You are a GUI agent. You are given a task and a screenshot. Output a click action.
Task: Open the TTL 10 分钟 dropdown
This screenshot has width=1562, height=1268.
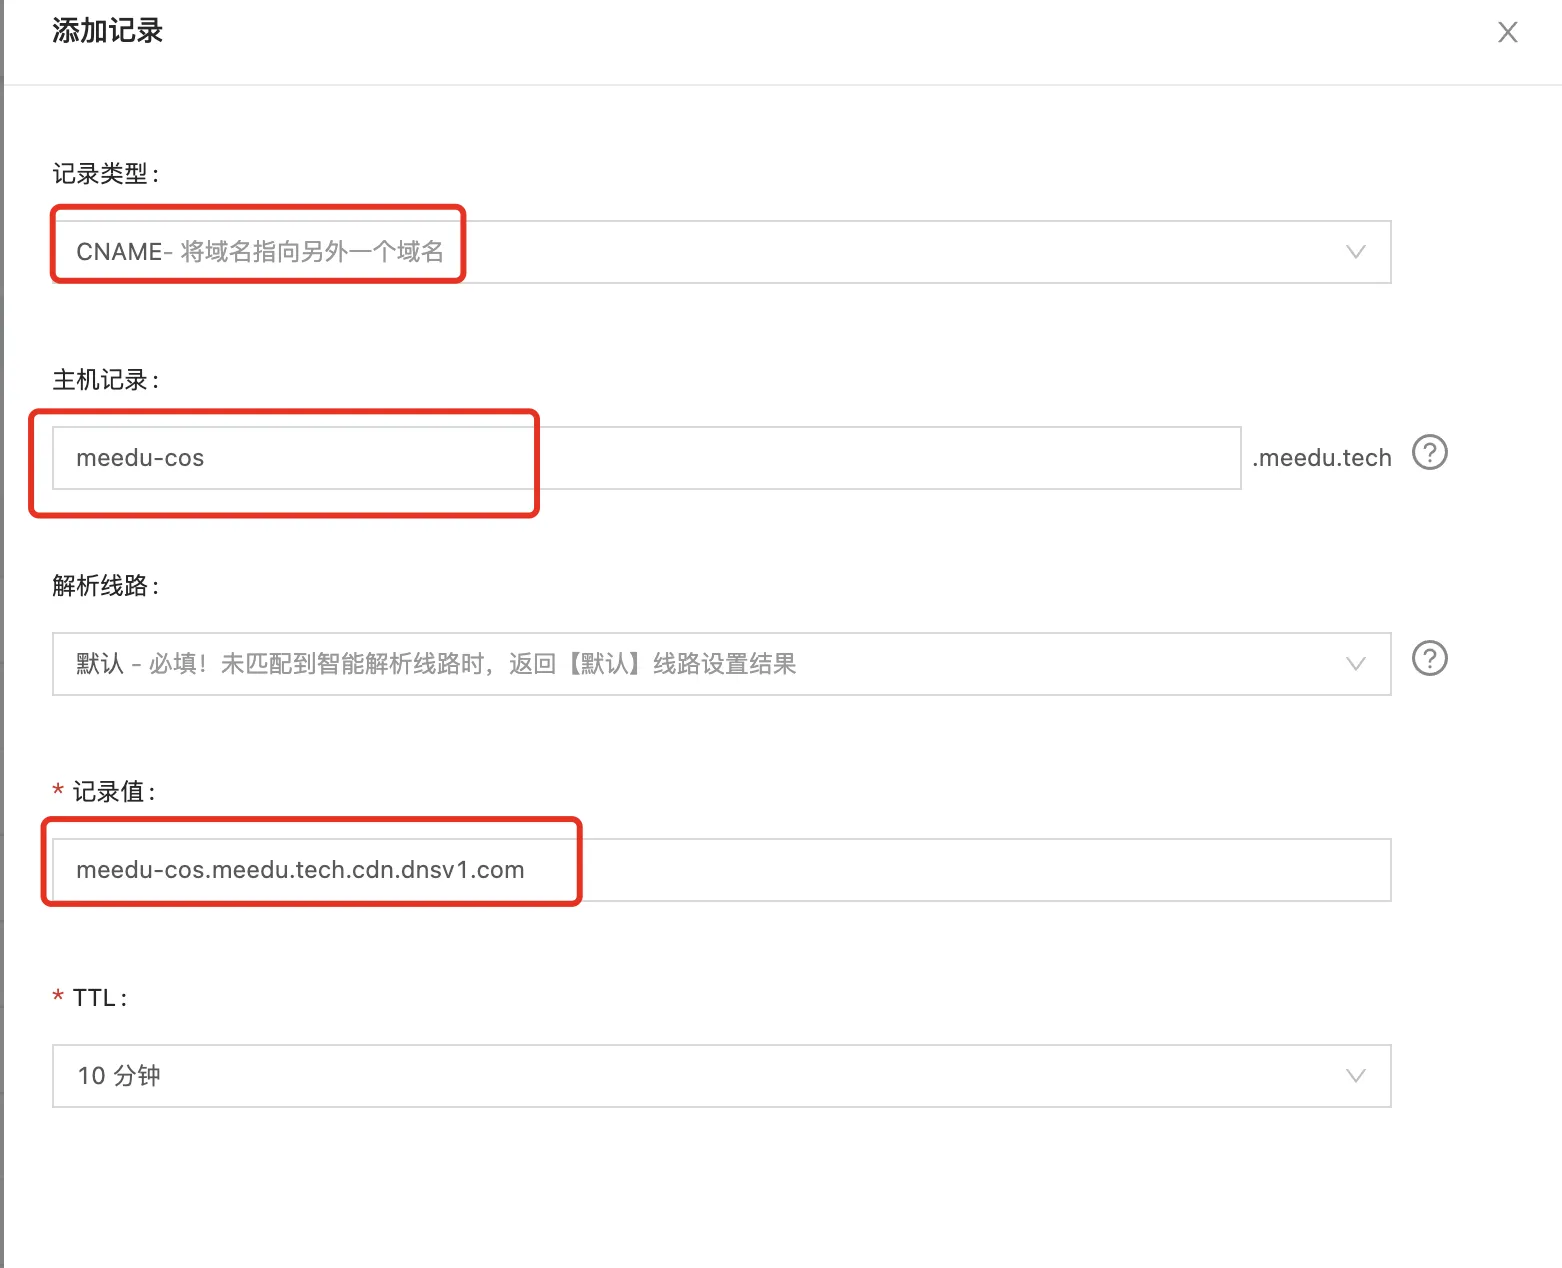point(721,1076)
